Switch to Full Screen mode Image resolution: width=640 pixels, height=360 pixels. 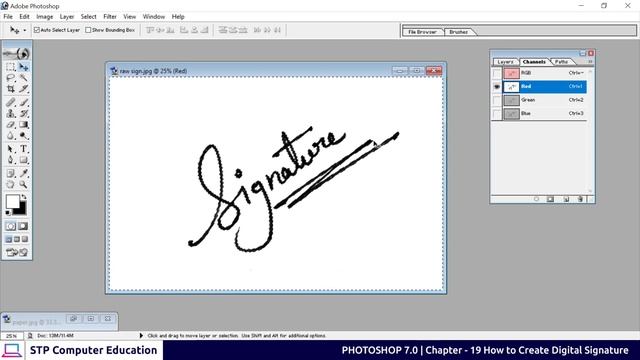pos(25,239)
